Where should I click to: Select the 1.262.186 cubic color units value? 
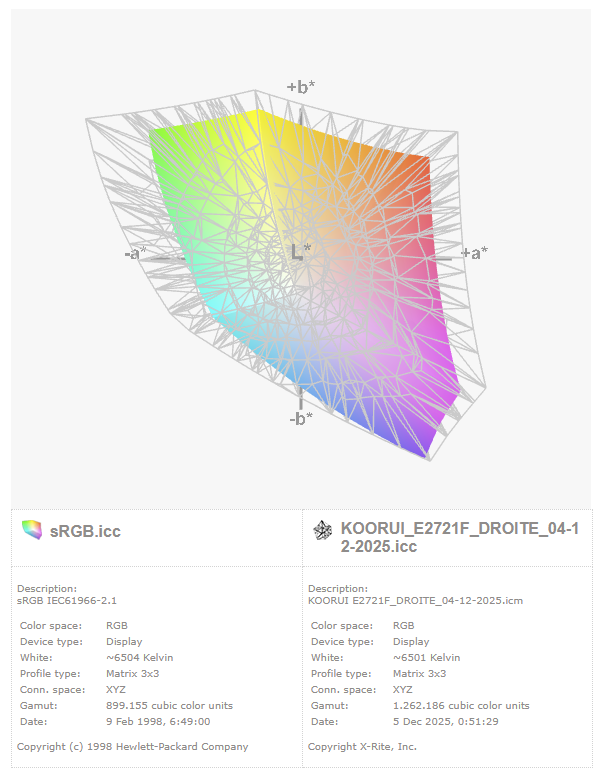pos(461,705)
